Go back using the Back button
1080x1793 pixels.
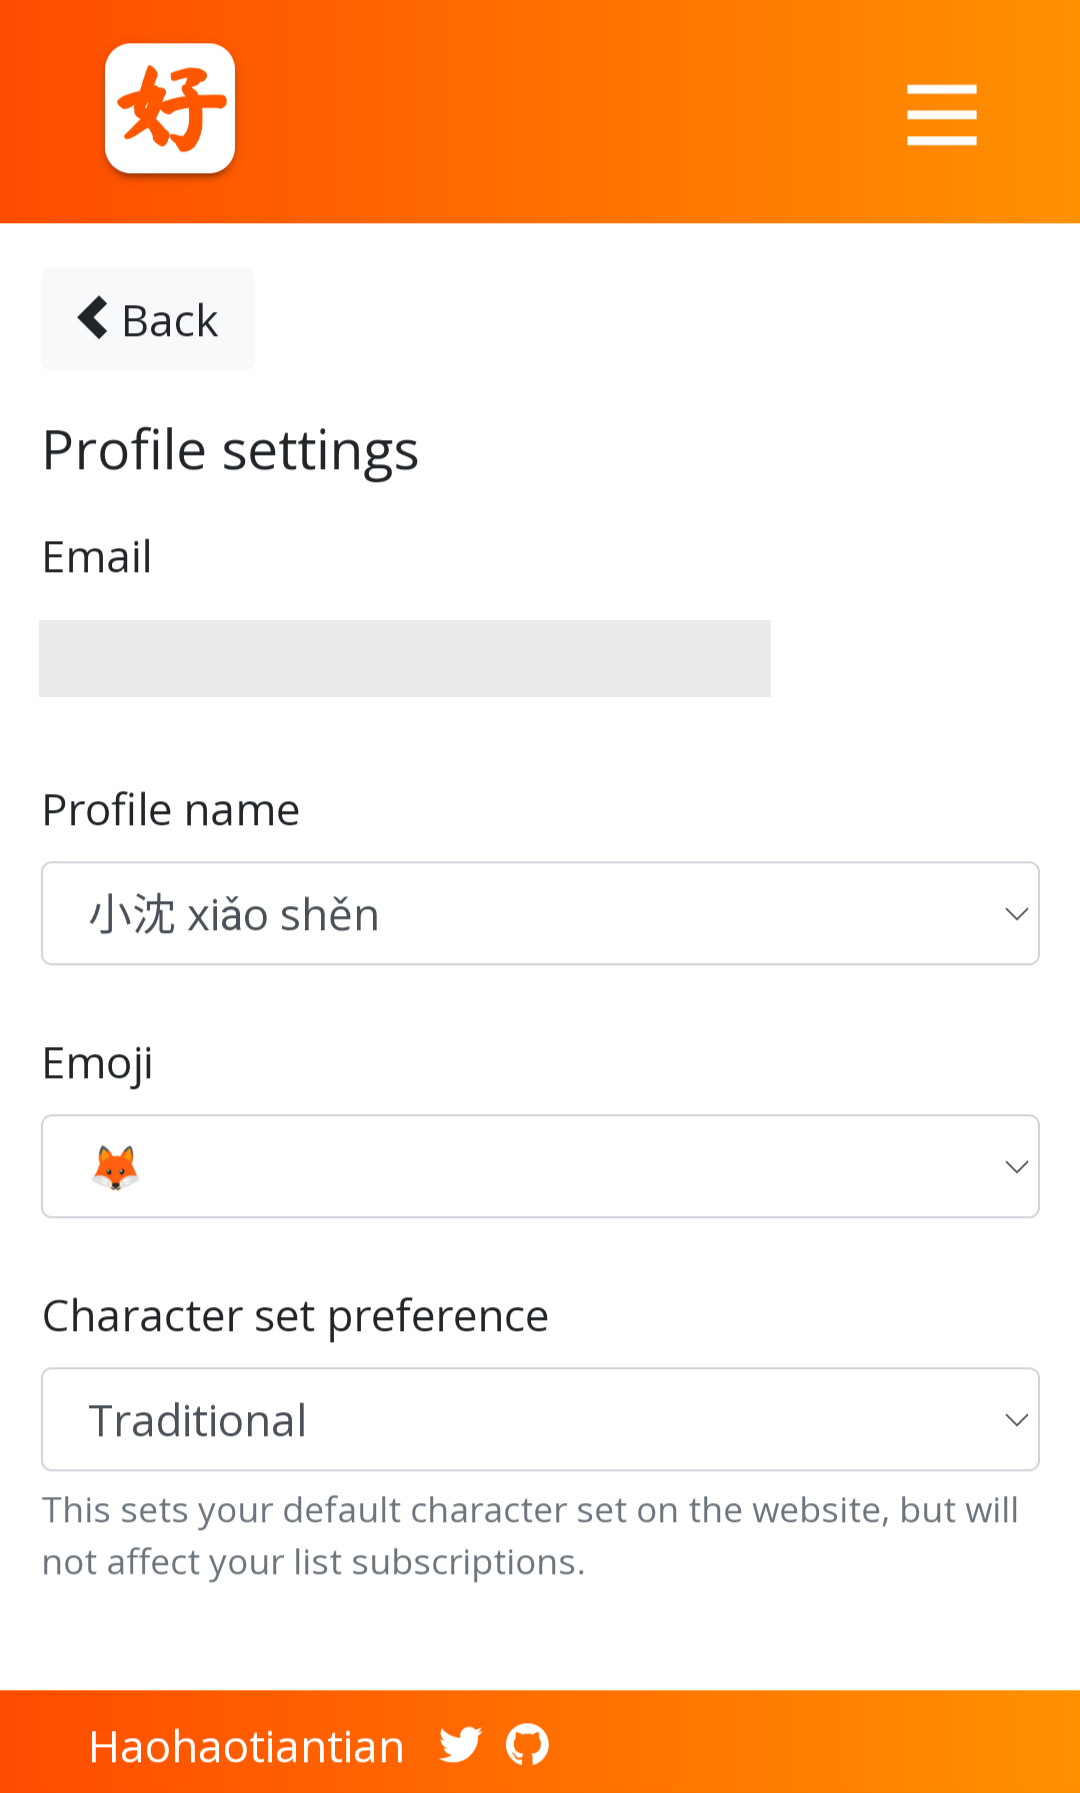click(x=148, y=320)
